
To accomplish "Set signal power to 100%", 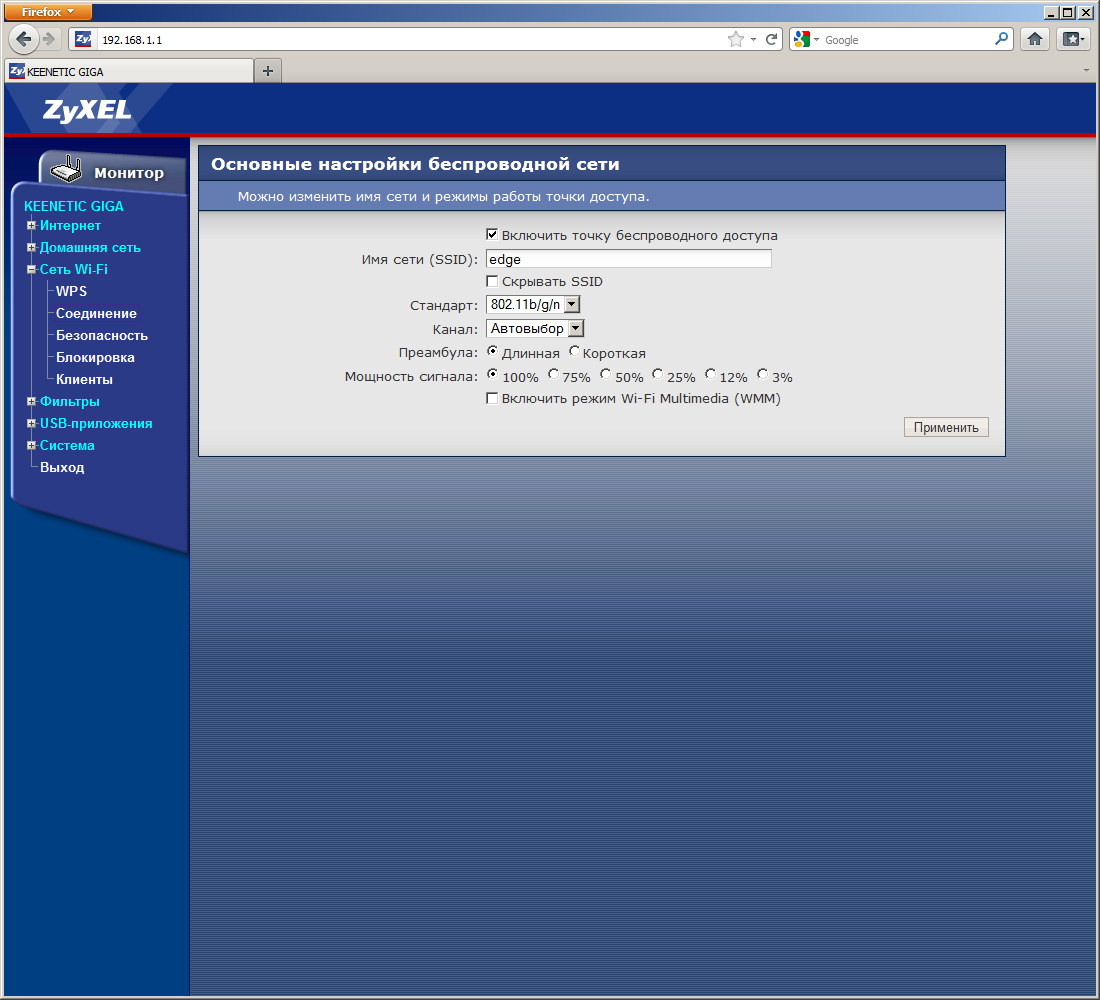I will [492, 374].
